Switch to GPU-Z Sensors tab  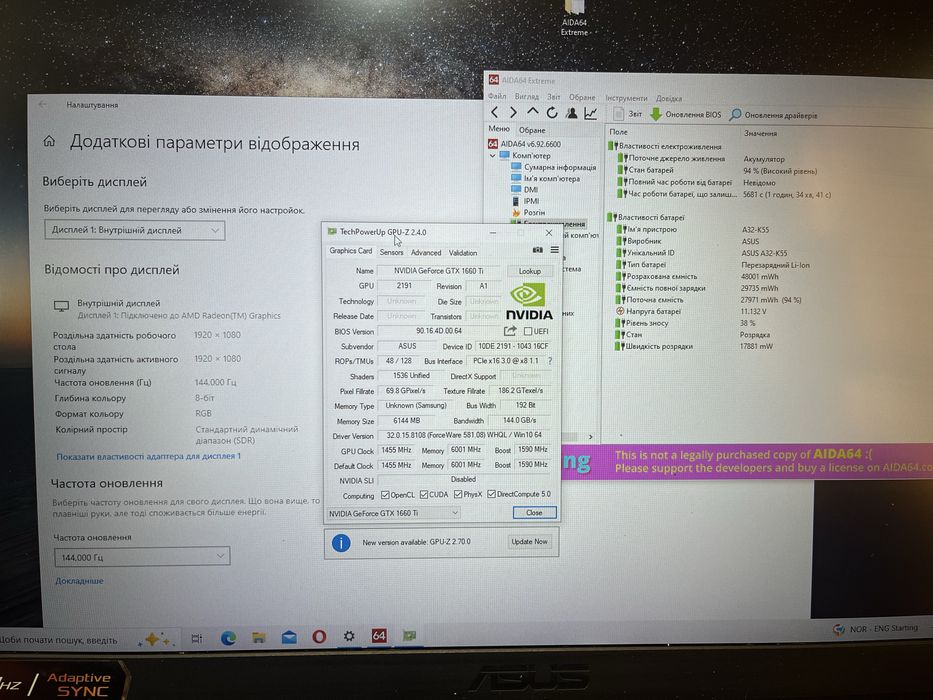click(391, 252)
